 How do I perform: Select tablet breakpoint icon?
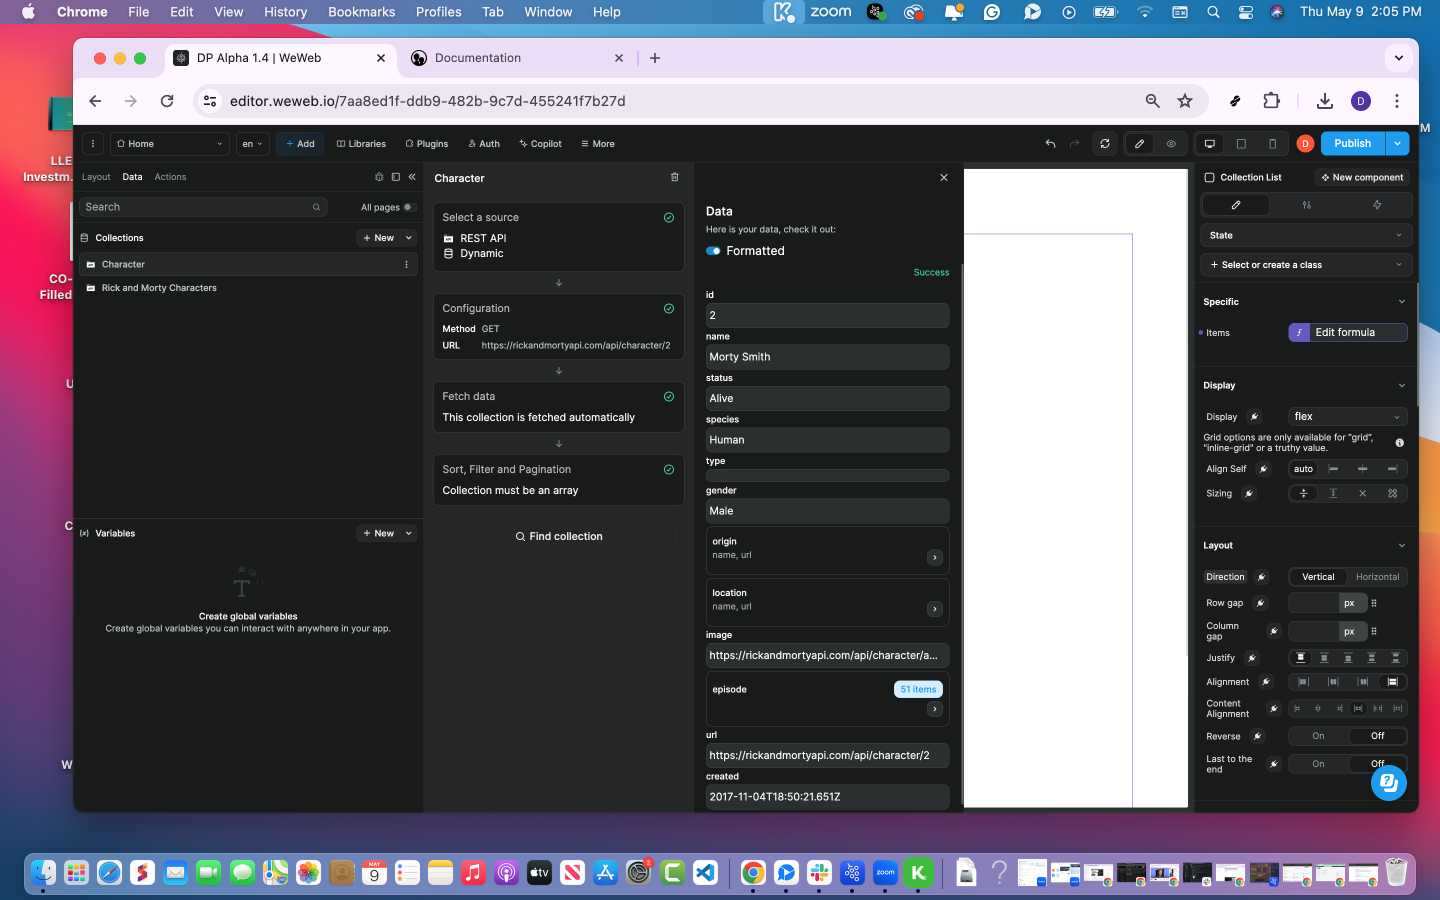(x=1241, y=144)
